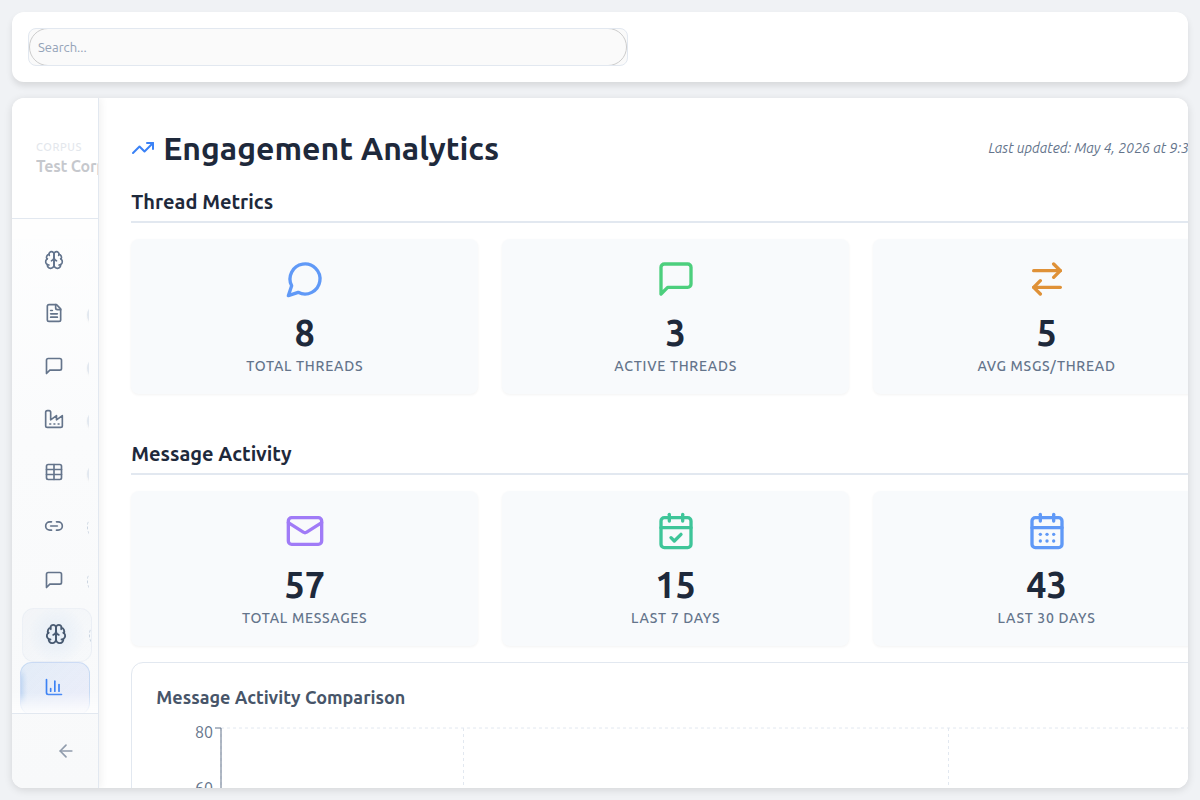This screenshot has height=800, width=1200.
Task: Click the value 8 for total threads
Action: (305, 333)
